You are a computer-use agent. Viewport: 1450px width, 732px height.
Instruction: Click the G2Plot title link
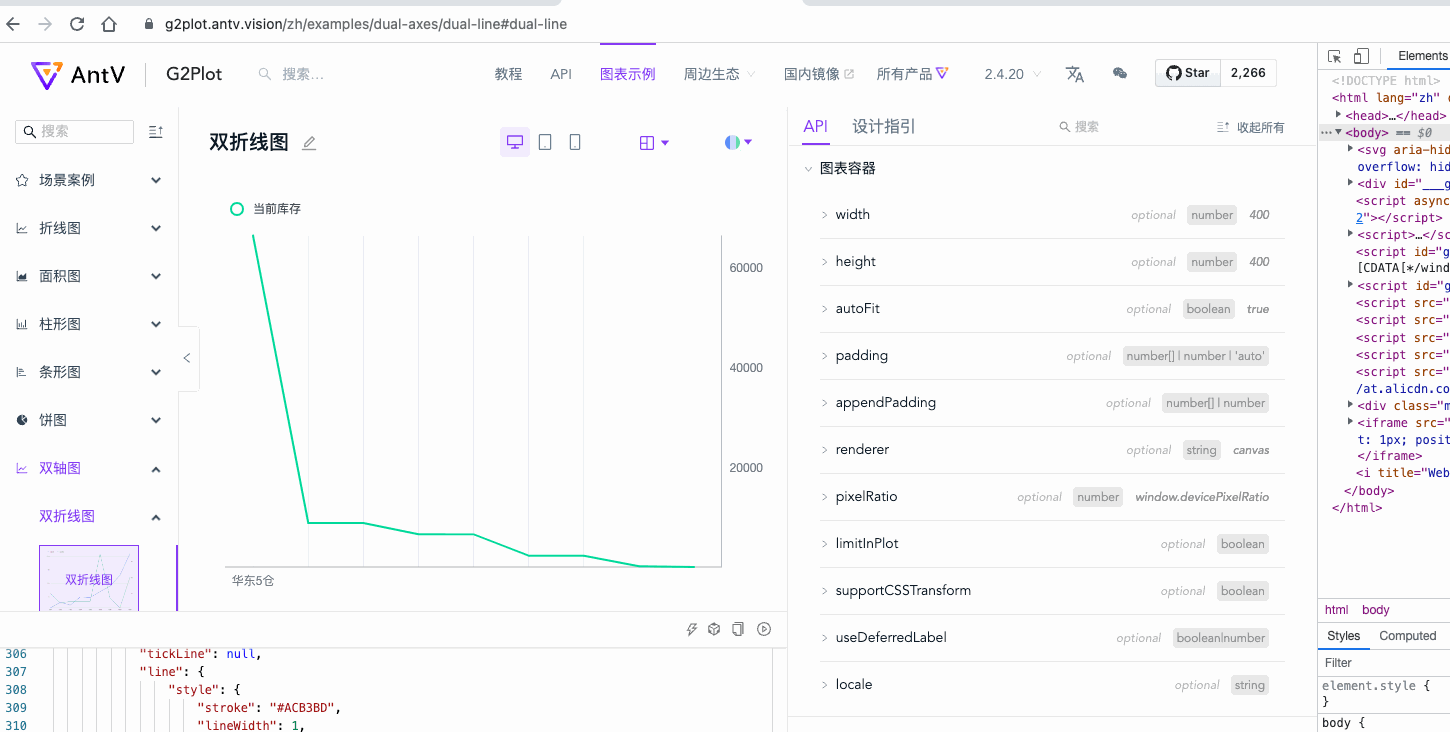(195, 74)
